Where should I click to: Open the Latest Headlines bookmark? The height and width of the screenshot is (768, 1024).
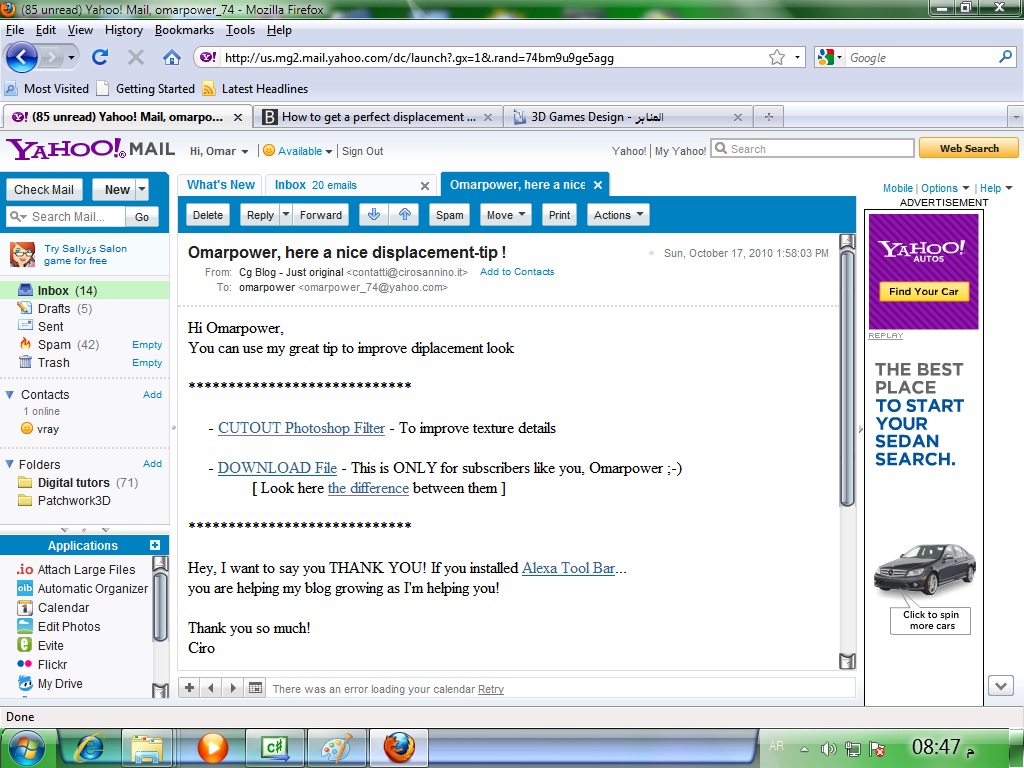pos(255,89)
